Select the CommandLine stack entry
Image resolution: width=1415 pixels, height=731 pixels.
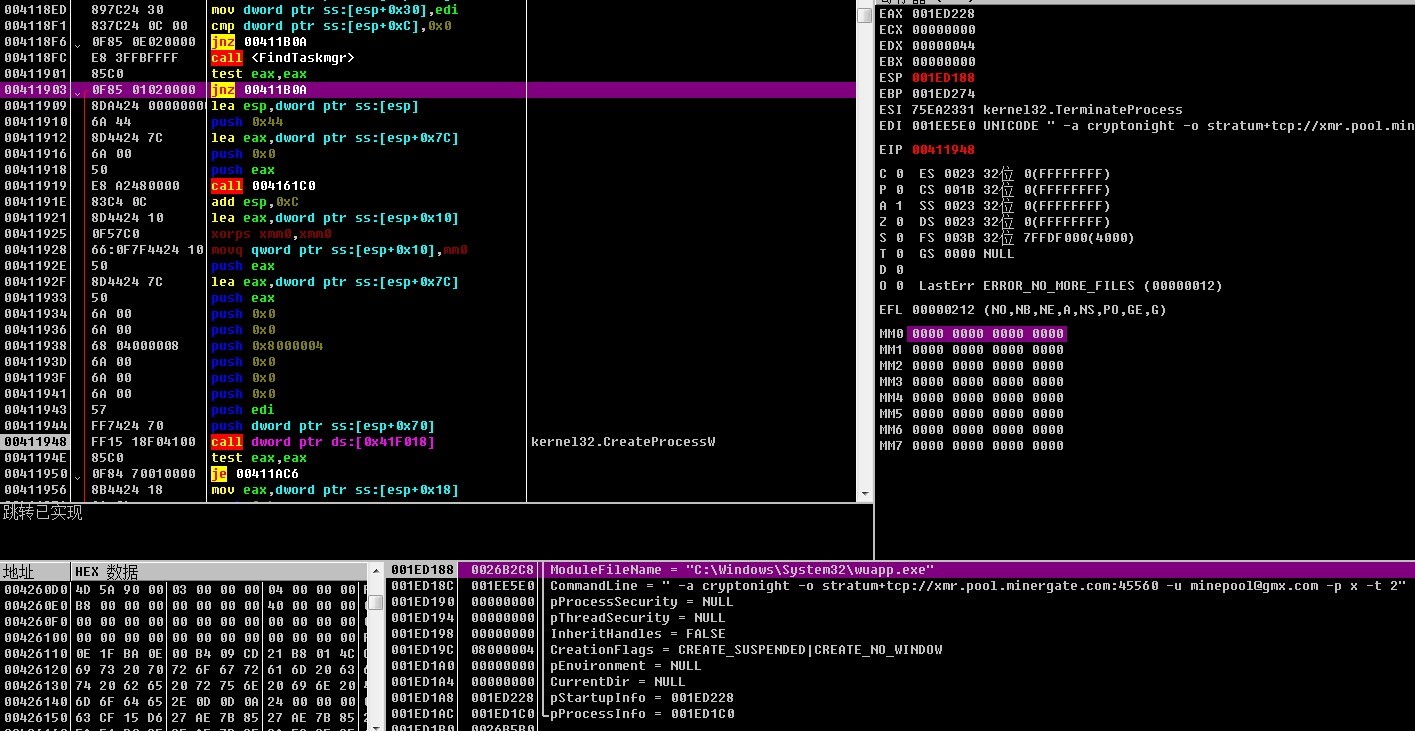(x=978, y=586)
